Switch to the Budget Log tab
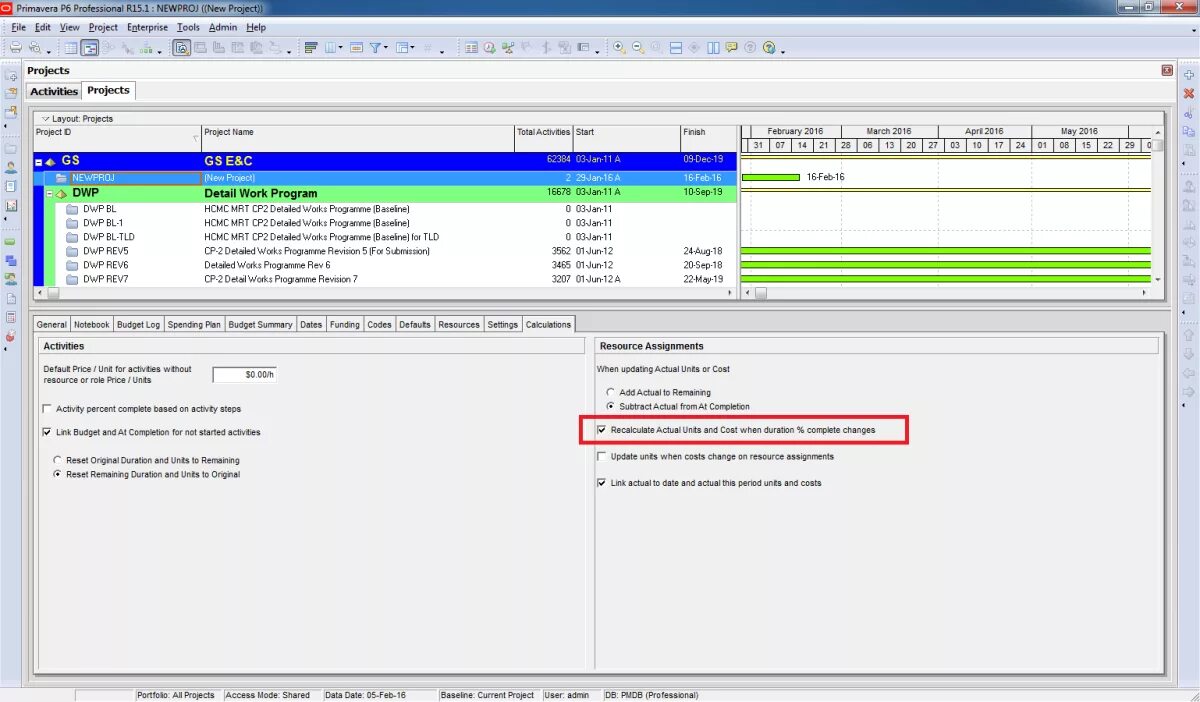The width and height of the screenshot is (1200, 702). point(138,324)
